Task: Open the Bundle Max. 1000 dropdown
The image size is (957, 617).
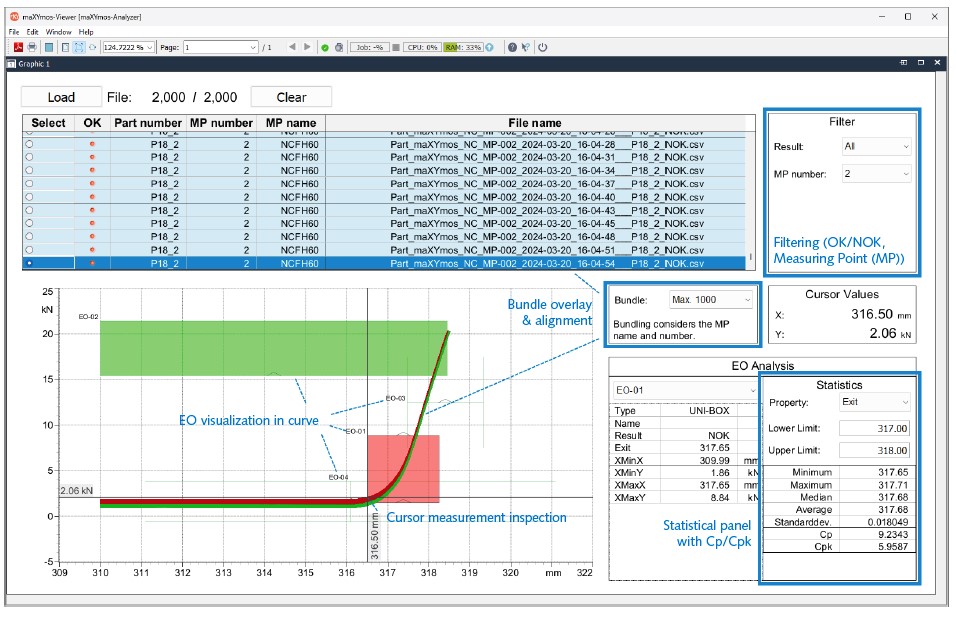Action: 709,300
